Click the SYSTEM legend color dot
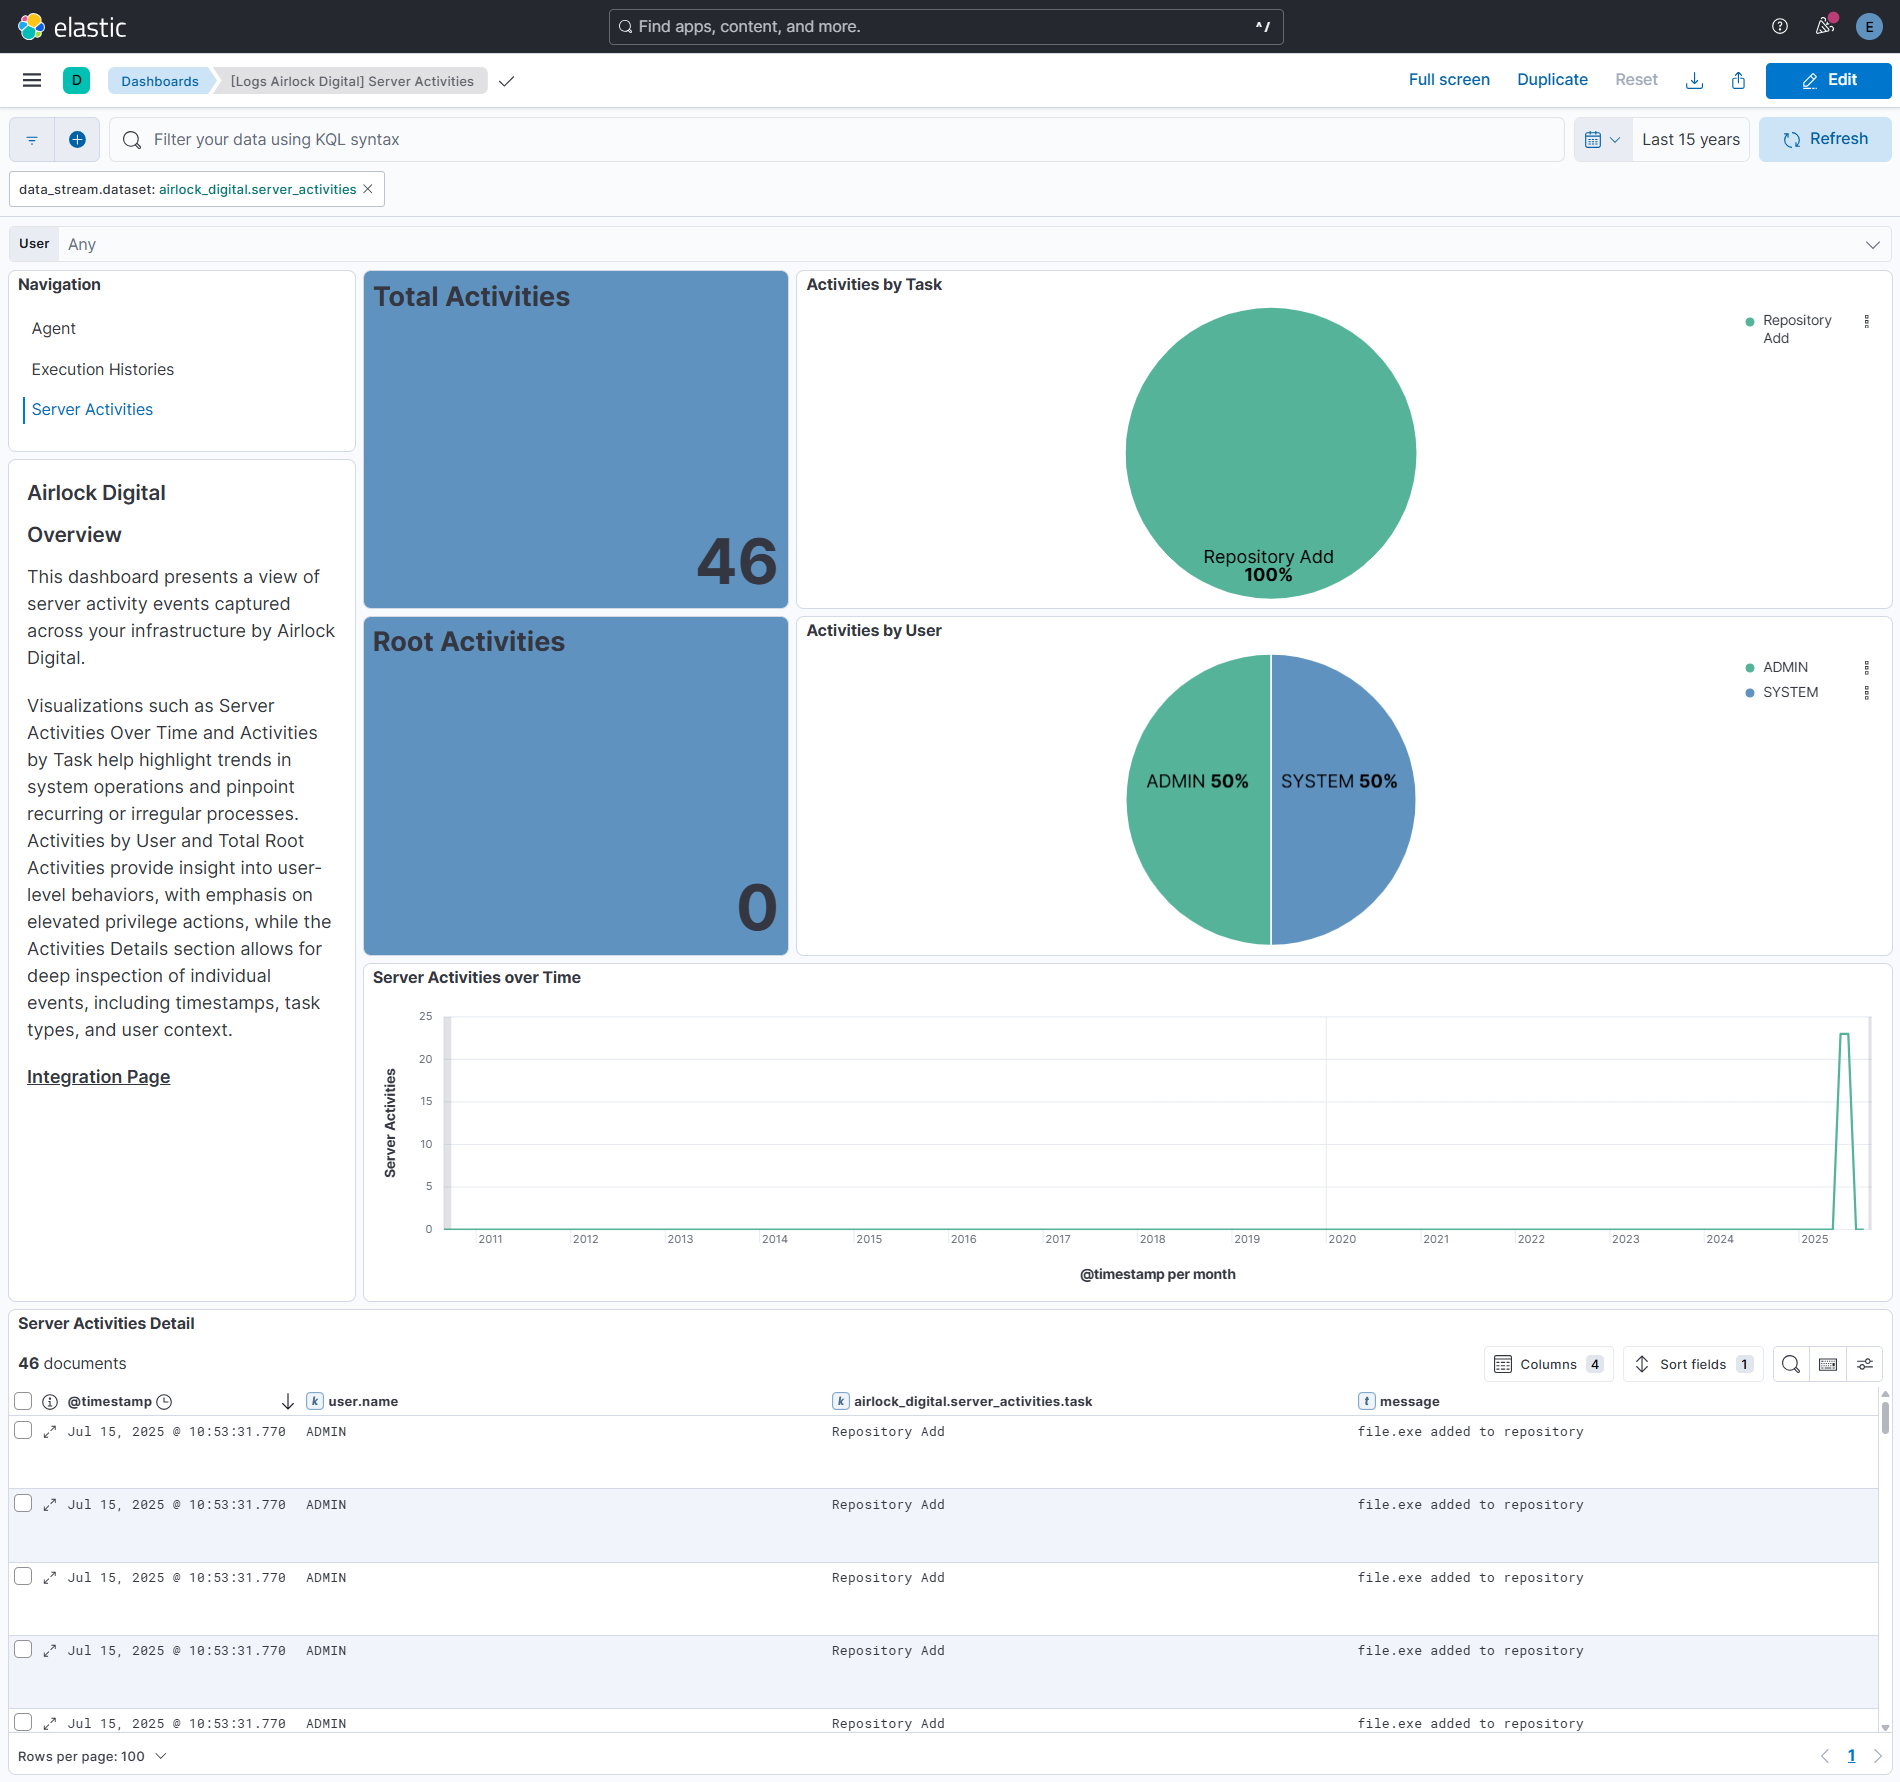This screenshot has height=1782, width=1900. [1750, 692]
